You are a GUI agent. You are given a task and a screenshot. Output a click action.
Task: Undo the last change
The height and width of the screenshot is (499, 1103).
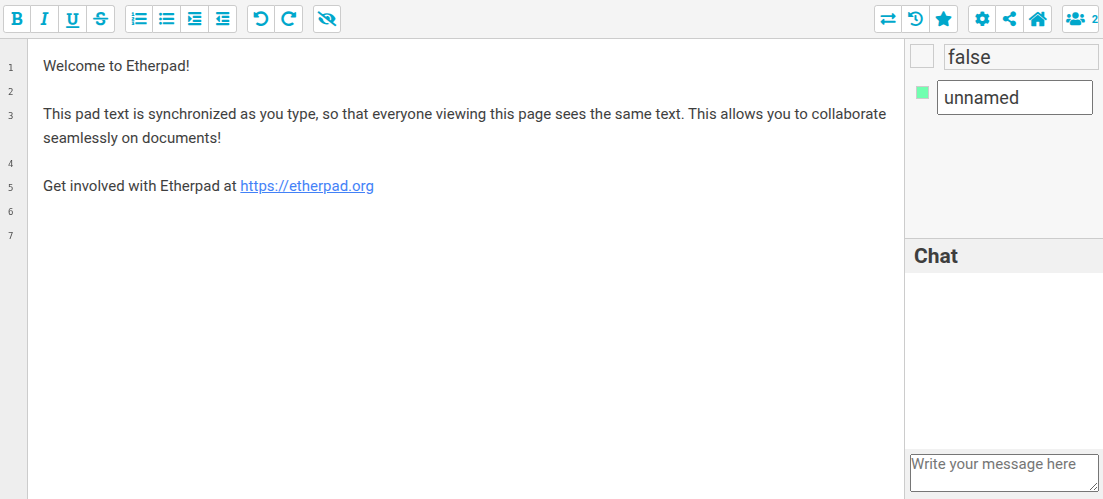click(261, 19)
